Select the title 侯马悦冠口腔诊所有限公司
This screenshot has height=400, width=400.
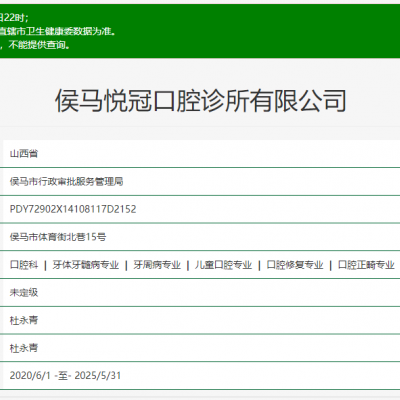200,101
